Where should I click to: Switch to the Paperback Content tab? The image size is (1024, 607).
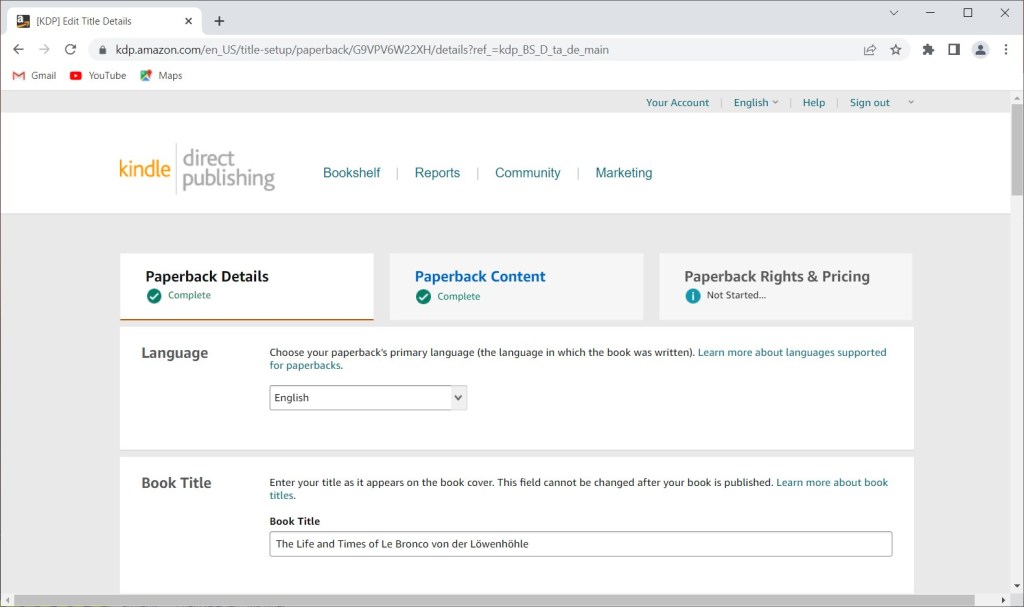click(480, 276)
